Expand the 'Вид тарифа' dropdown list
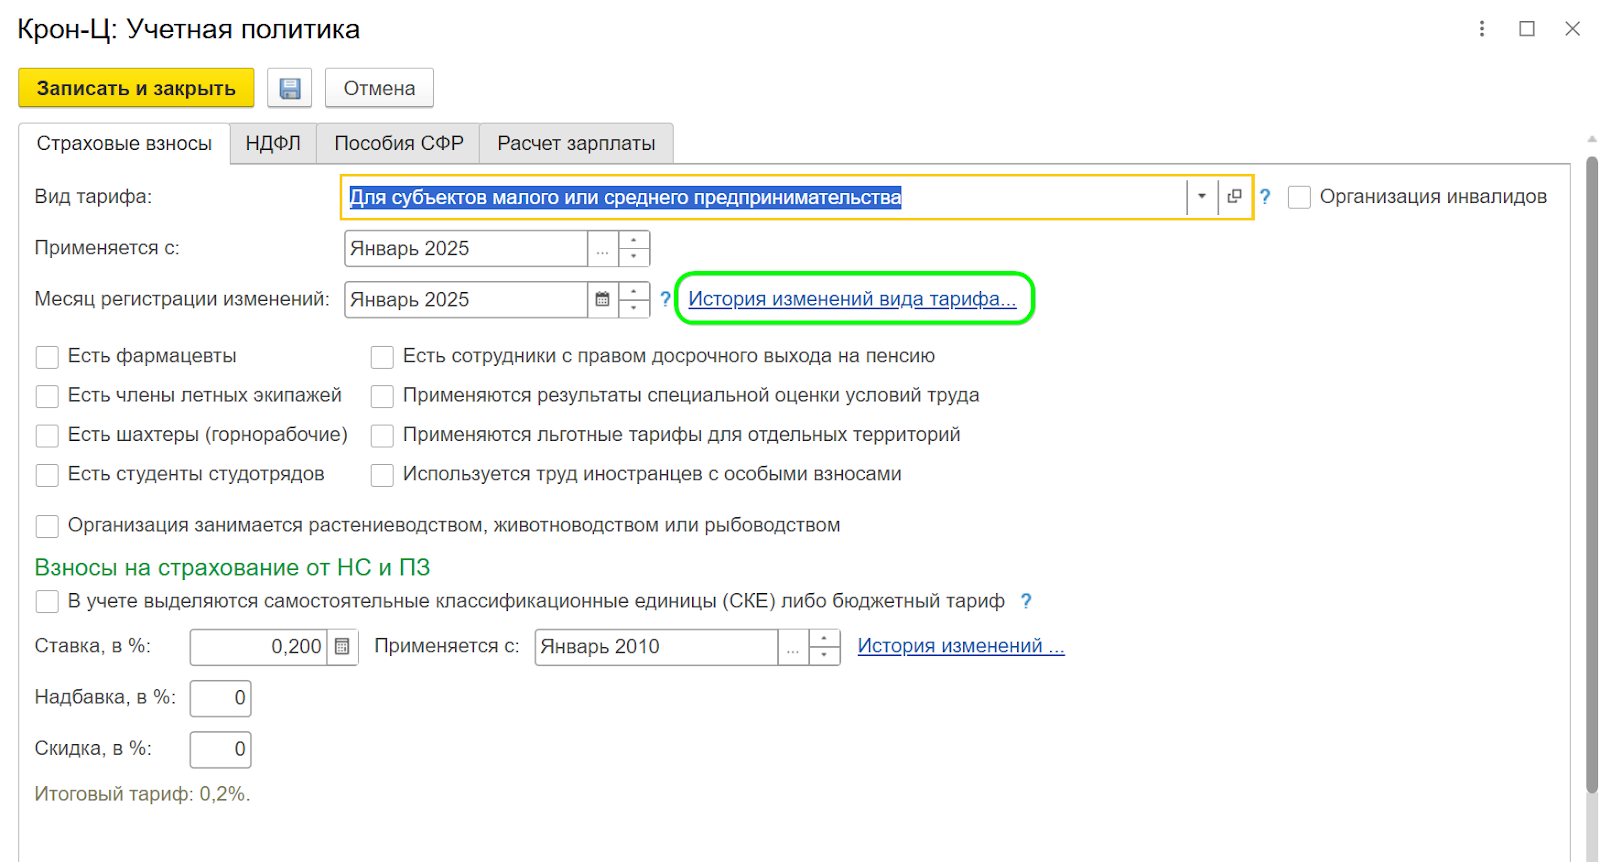The height and width of the screenshot is (862, 1600). pyautogui.click(x=1202, y=197)
